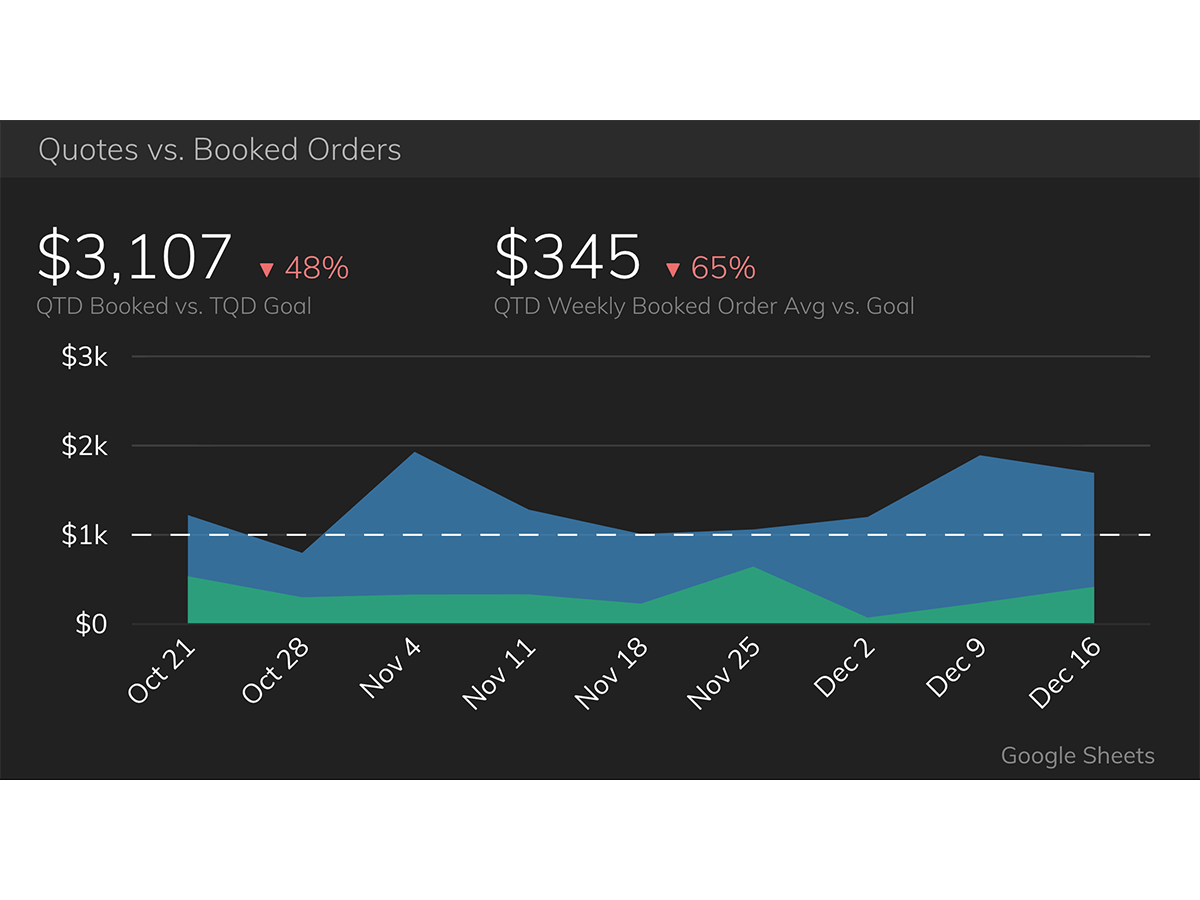Image resolution: width=1200 pixels, height=900 pixels.
Task: Click the QTD Weekly Booked Order Avg caption
Action: point(704,306)
